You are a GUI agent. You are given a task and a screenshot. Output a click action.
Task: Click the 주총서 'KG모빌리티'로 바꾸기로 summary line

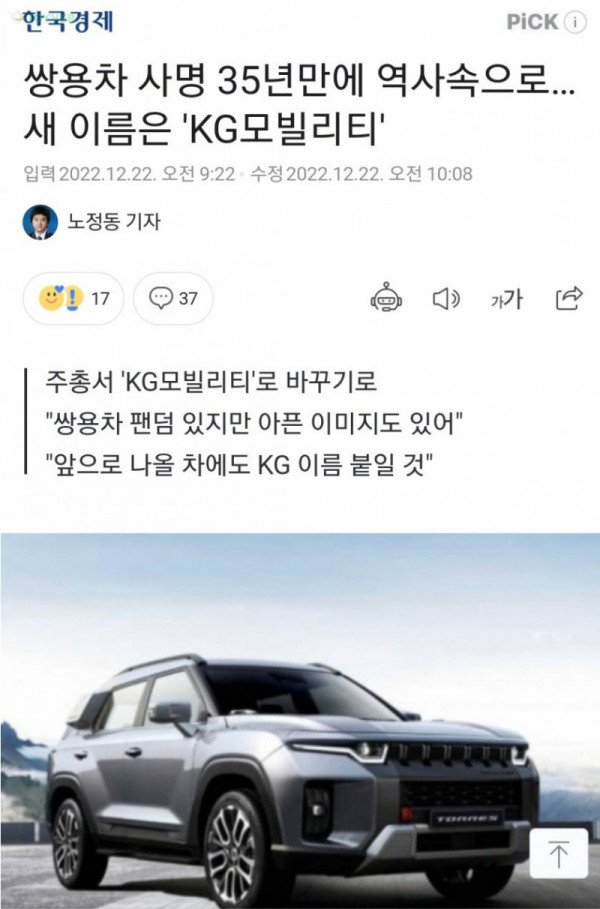[211, 383]
